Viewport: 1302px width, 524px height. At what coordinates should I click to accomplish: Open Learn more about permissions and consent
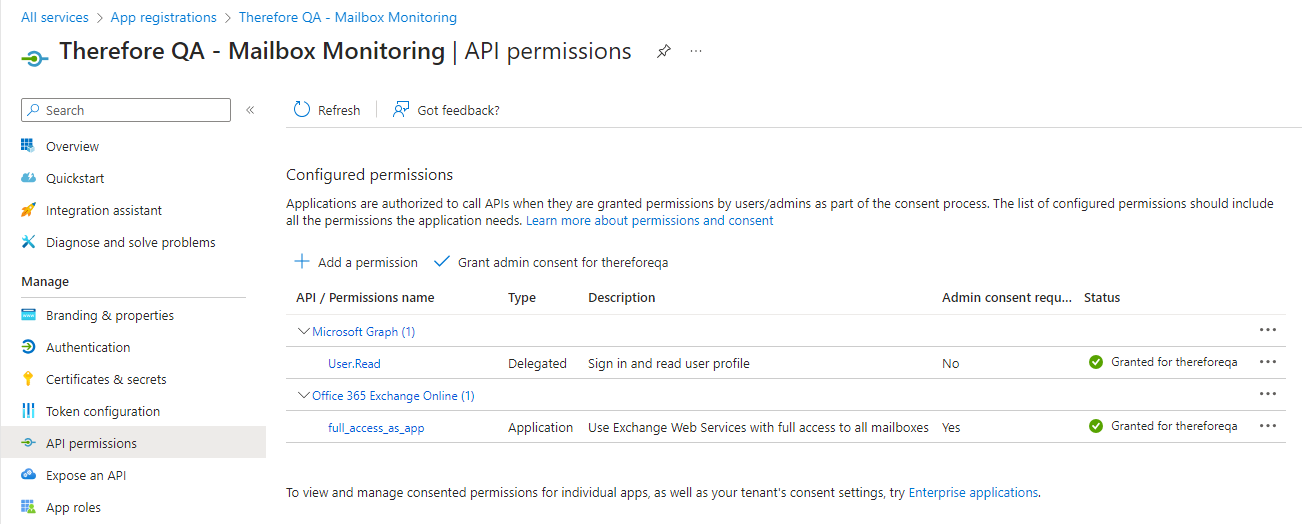[650, 220]
